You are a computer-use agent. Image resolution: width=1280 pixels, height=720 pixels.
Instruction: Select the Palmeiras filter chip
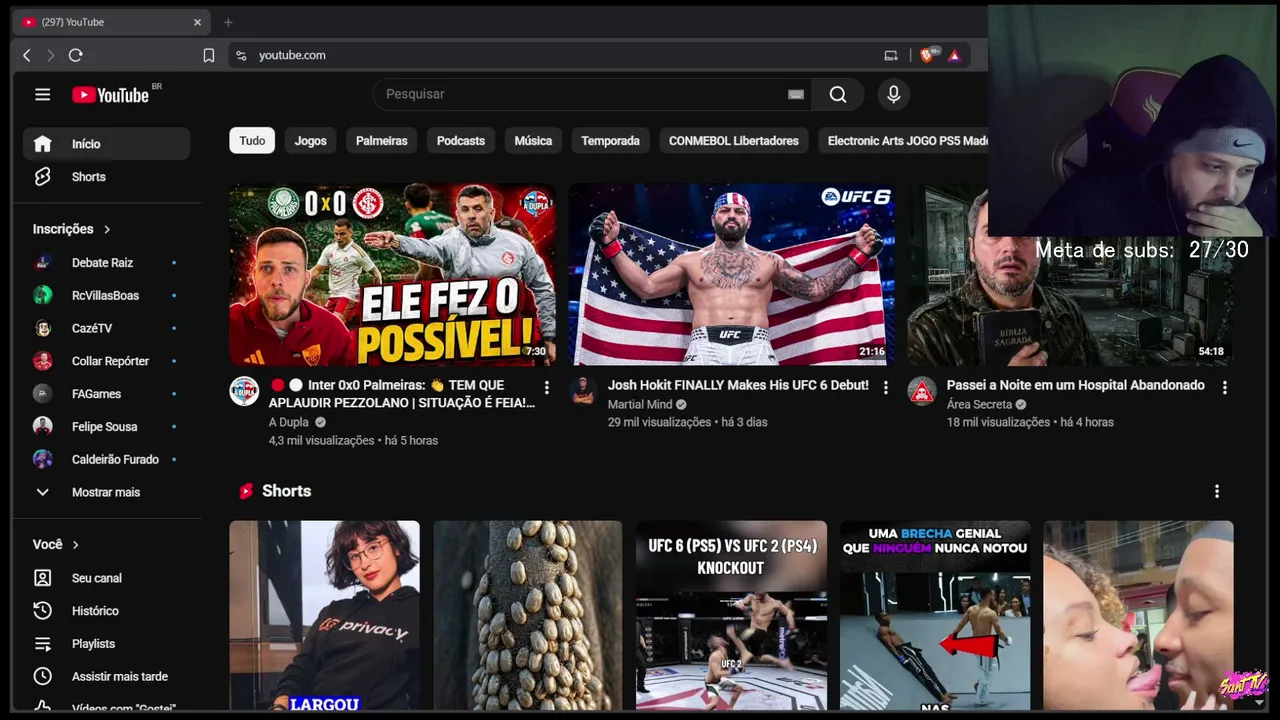[x=382, y=141]
